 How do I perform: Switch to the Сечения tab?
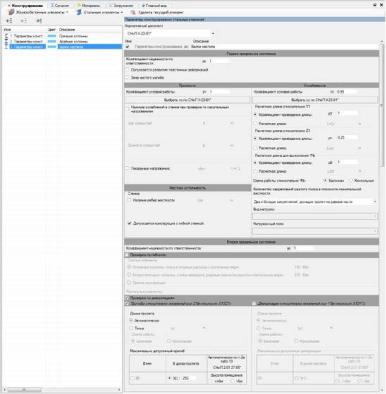(60, 6)
